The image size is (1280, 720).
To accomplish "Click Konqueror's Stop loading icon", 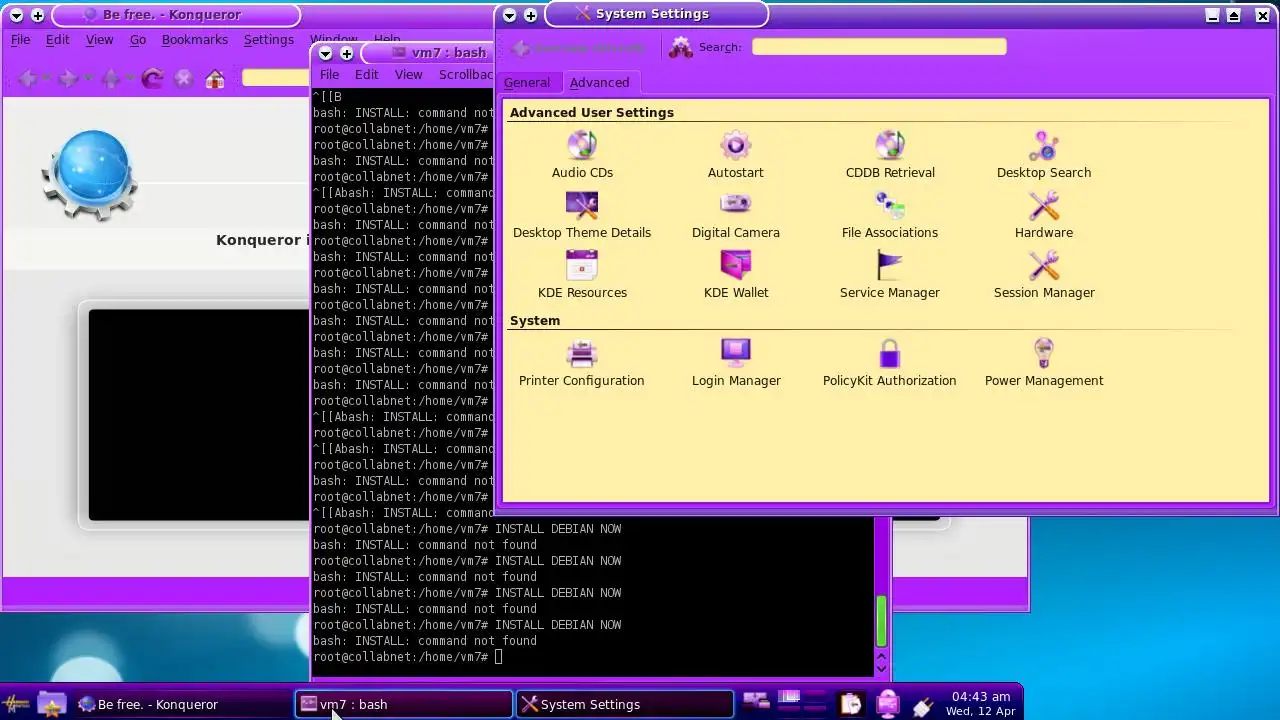I will tap(183, 78).
